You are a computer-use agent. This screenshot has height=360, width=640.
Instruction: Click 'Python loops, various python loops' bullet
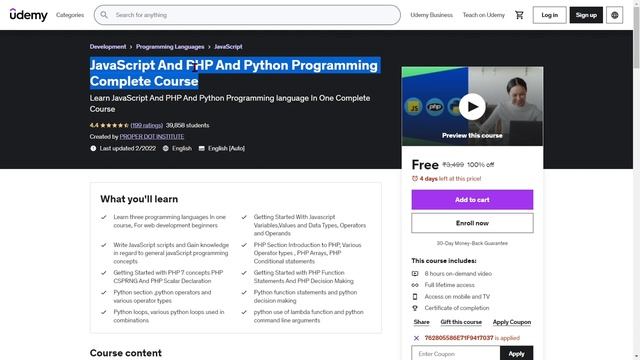[x=169, y=316]
